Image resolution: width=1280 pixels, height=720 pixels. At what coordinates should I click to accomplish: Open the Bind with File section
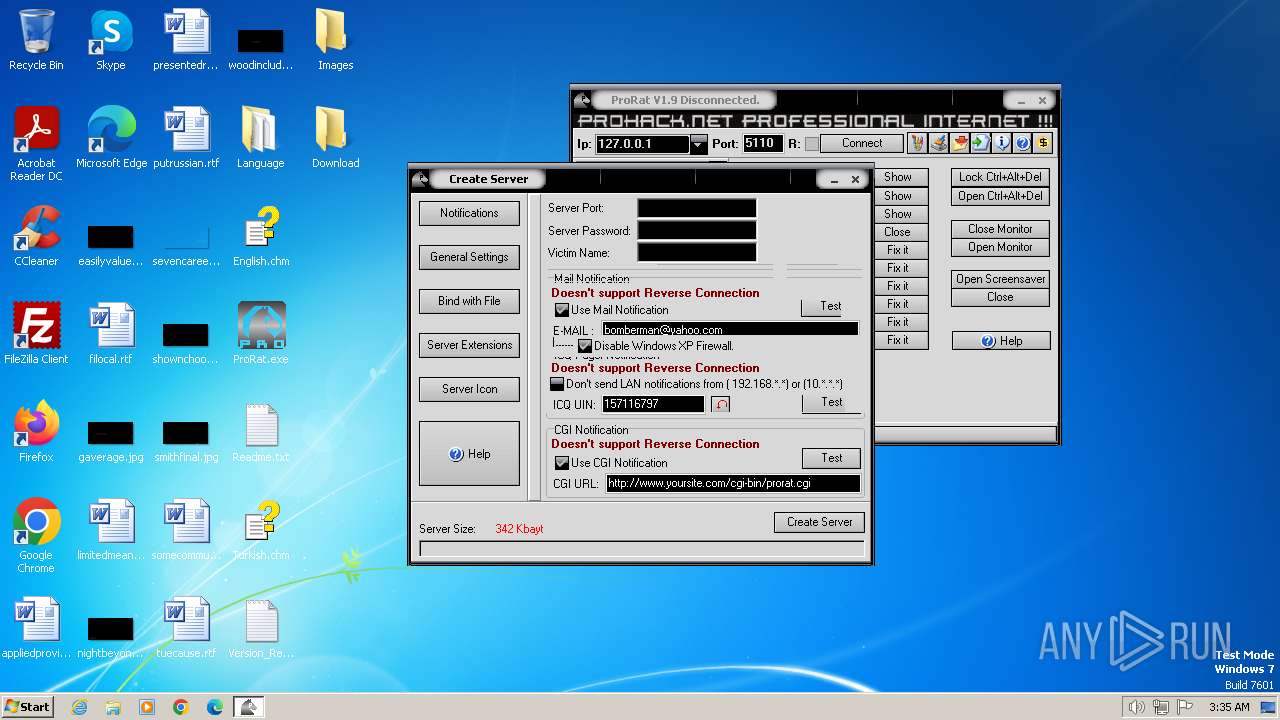pos(469,301)
